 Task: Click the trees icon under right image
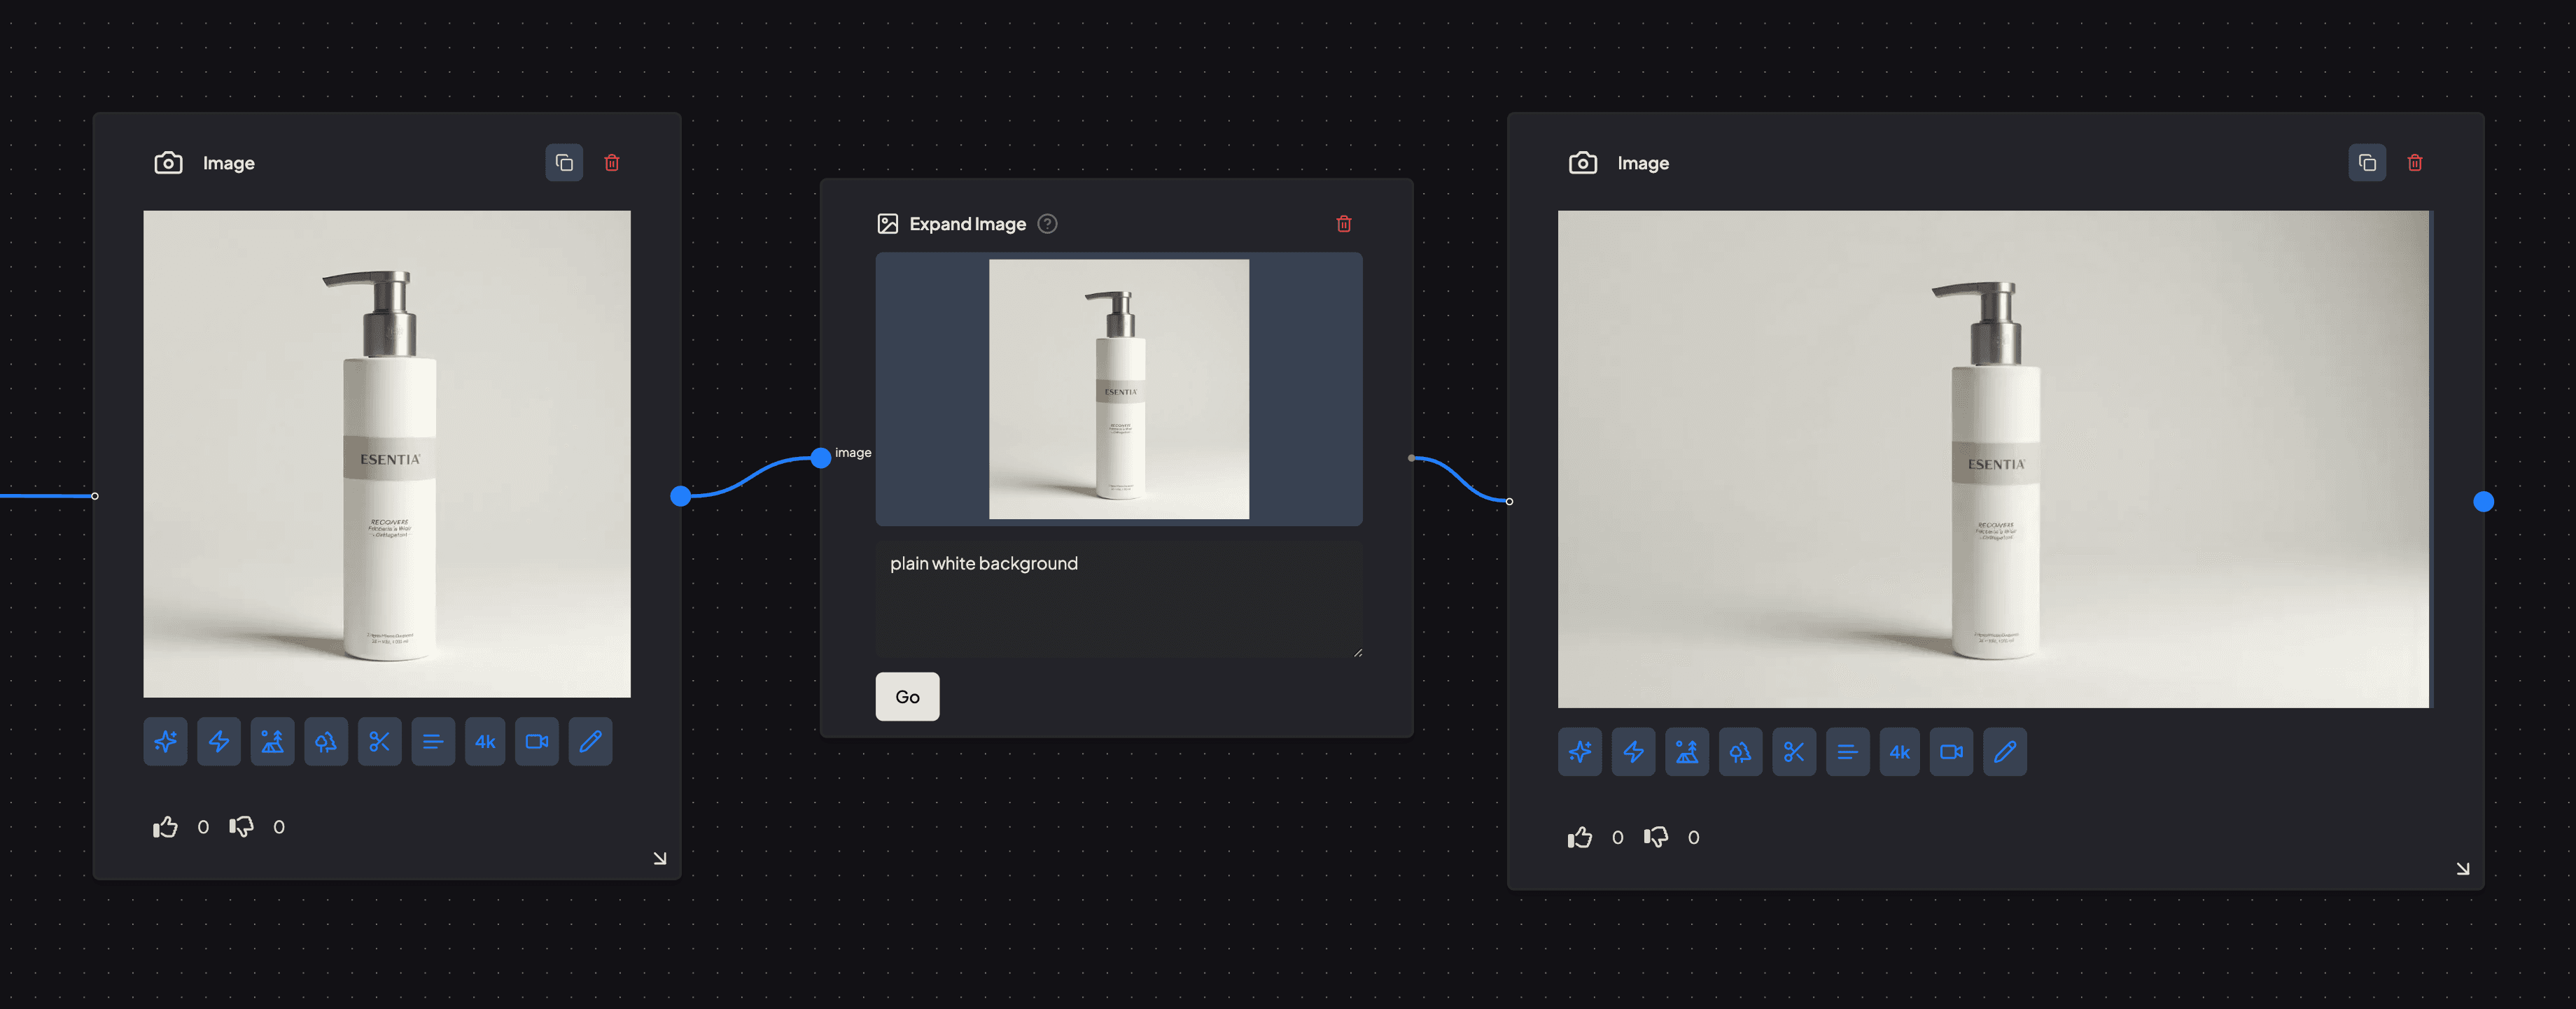(1740, 752)
